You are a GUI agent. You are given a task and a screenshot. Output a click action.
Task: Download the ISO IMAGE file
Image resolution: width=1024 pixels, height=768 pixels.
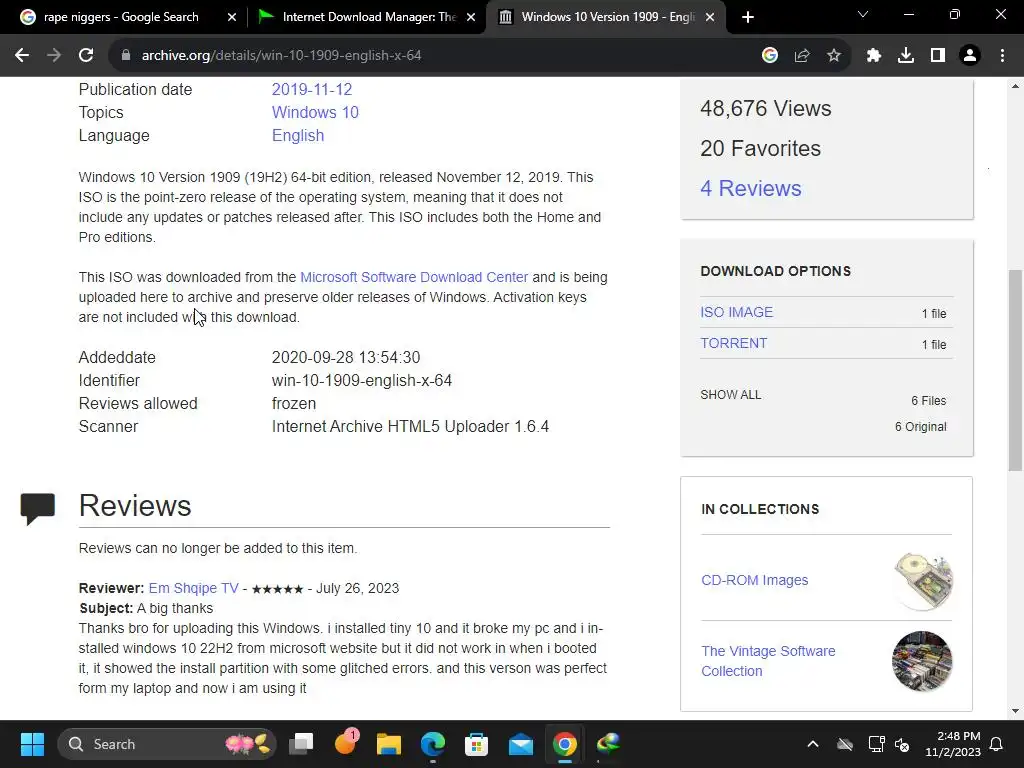736,312
